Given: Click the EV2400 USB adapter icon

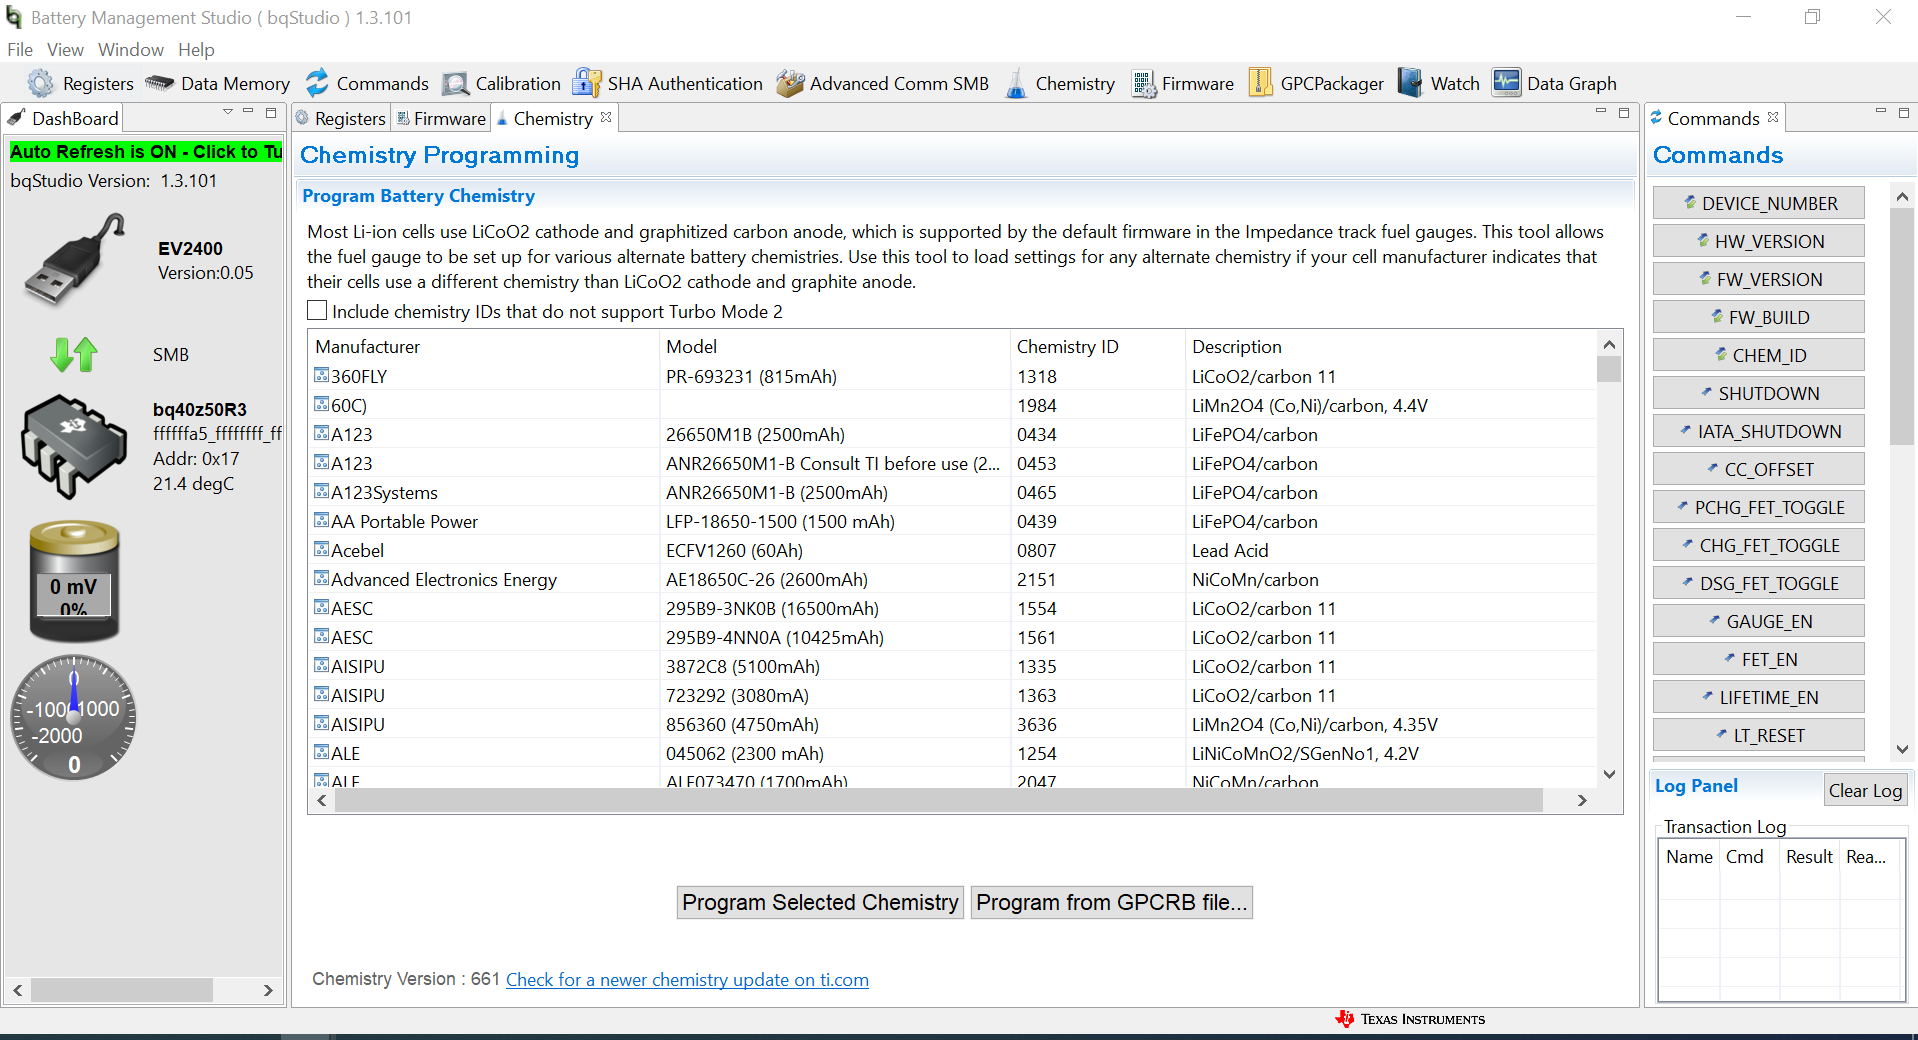Looking at the screenshot, I should [75, 260].
